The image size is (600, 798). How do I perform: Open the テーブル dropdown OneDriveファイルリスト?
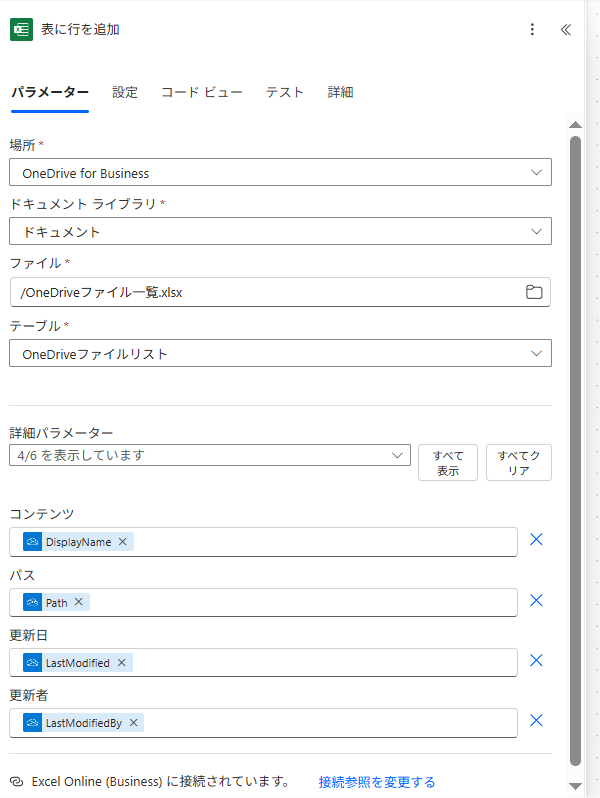[x=280, y=354]
